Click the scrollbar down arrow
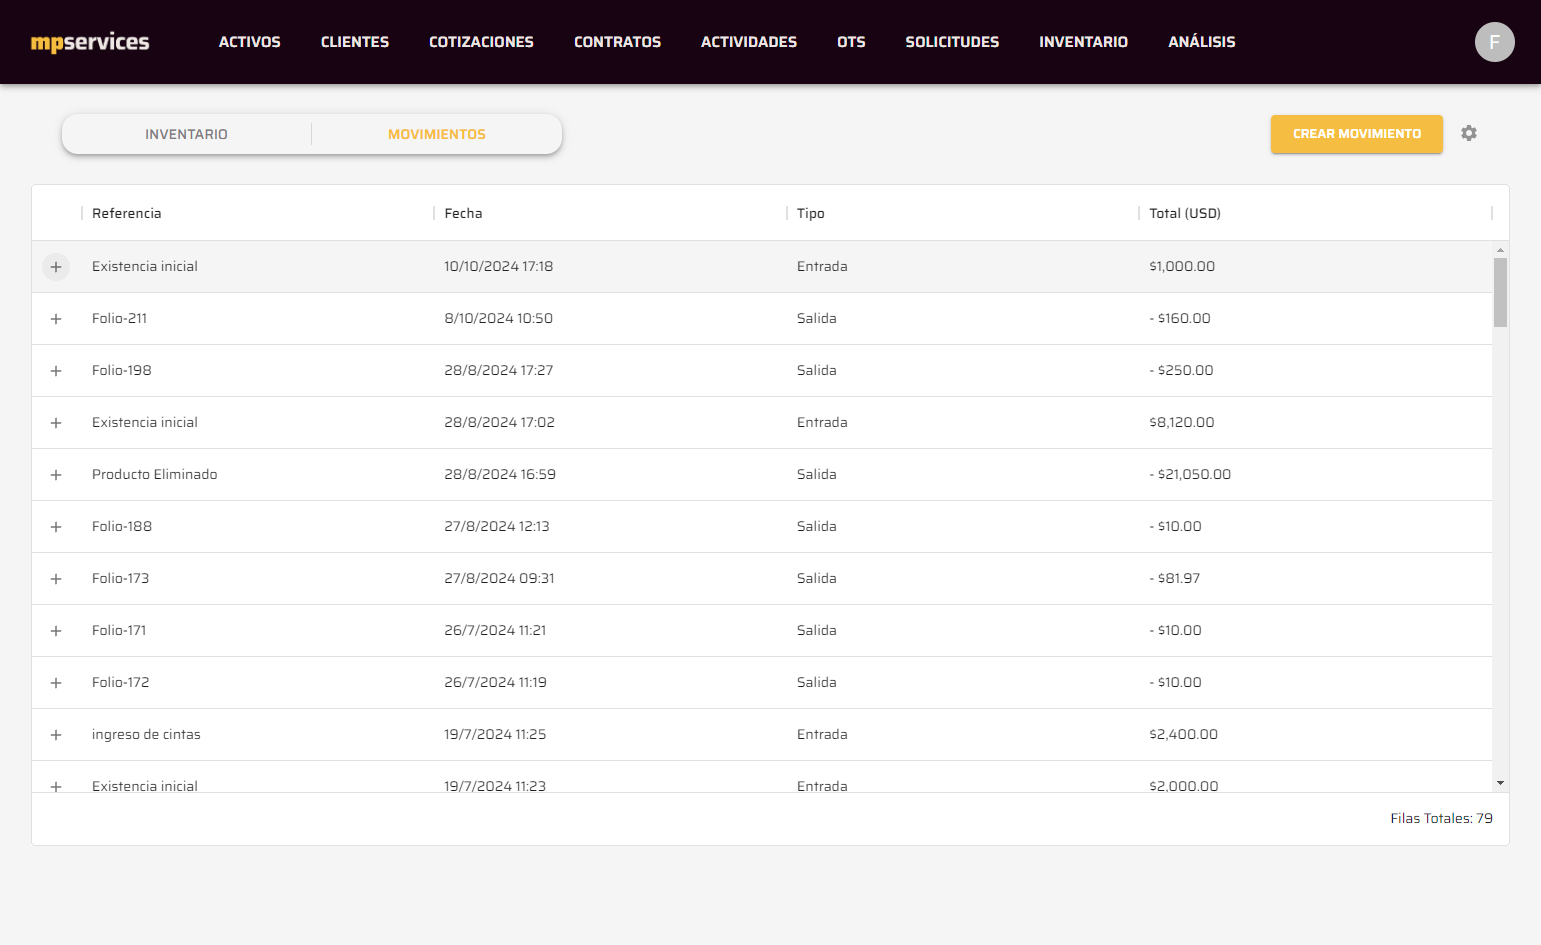Image resolution: width=1541 pixels, height=945 pixels. coord(1500,783)
